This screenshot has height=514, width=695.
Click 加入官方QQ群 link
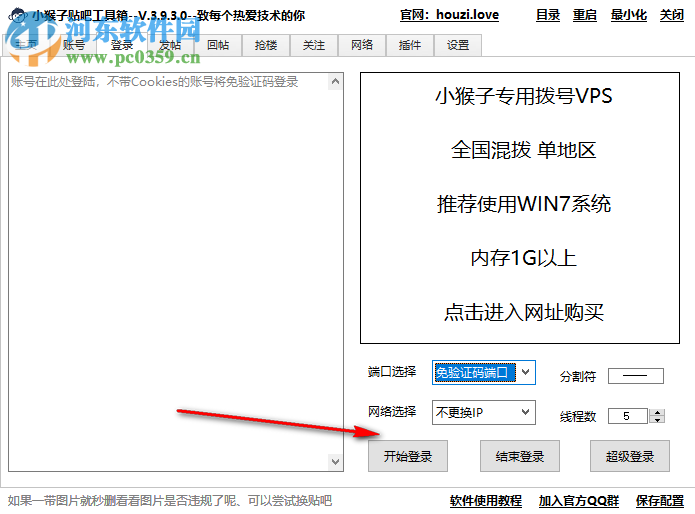578,501
